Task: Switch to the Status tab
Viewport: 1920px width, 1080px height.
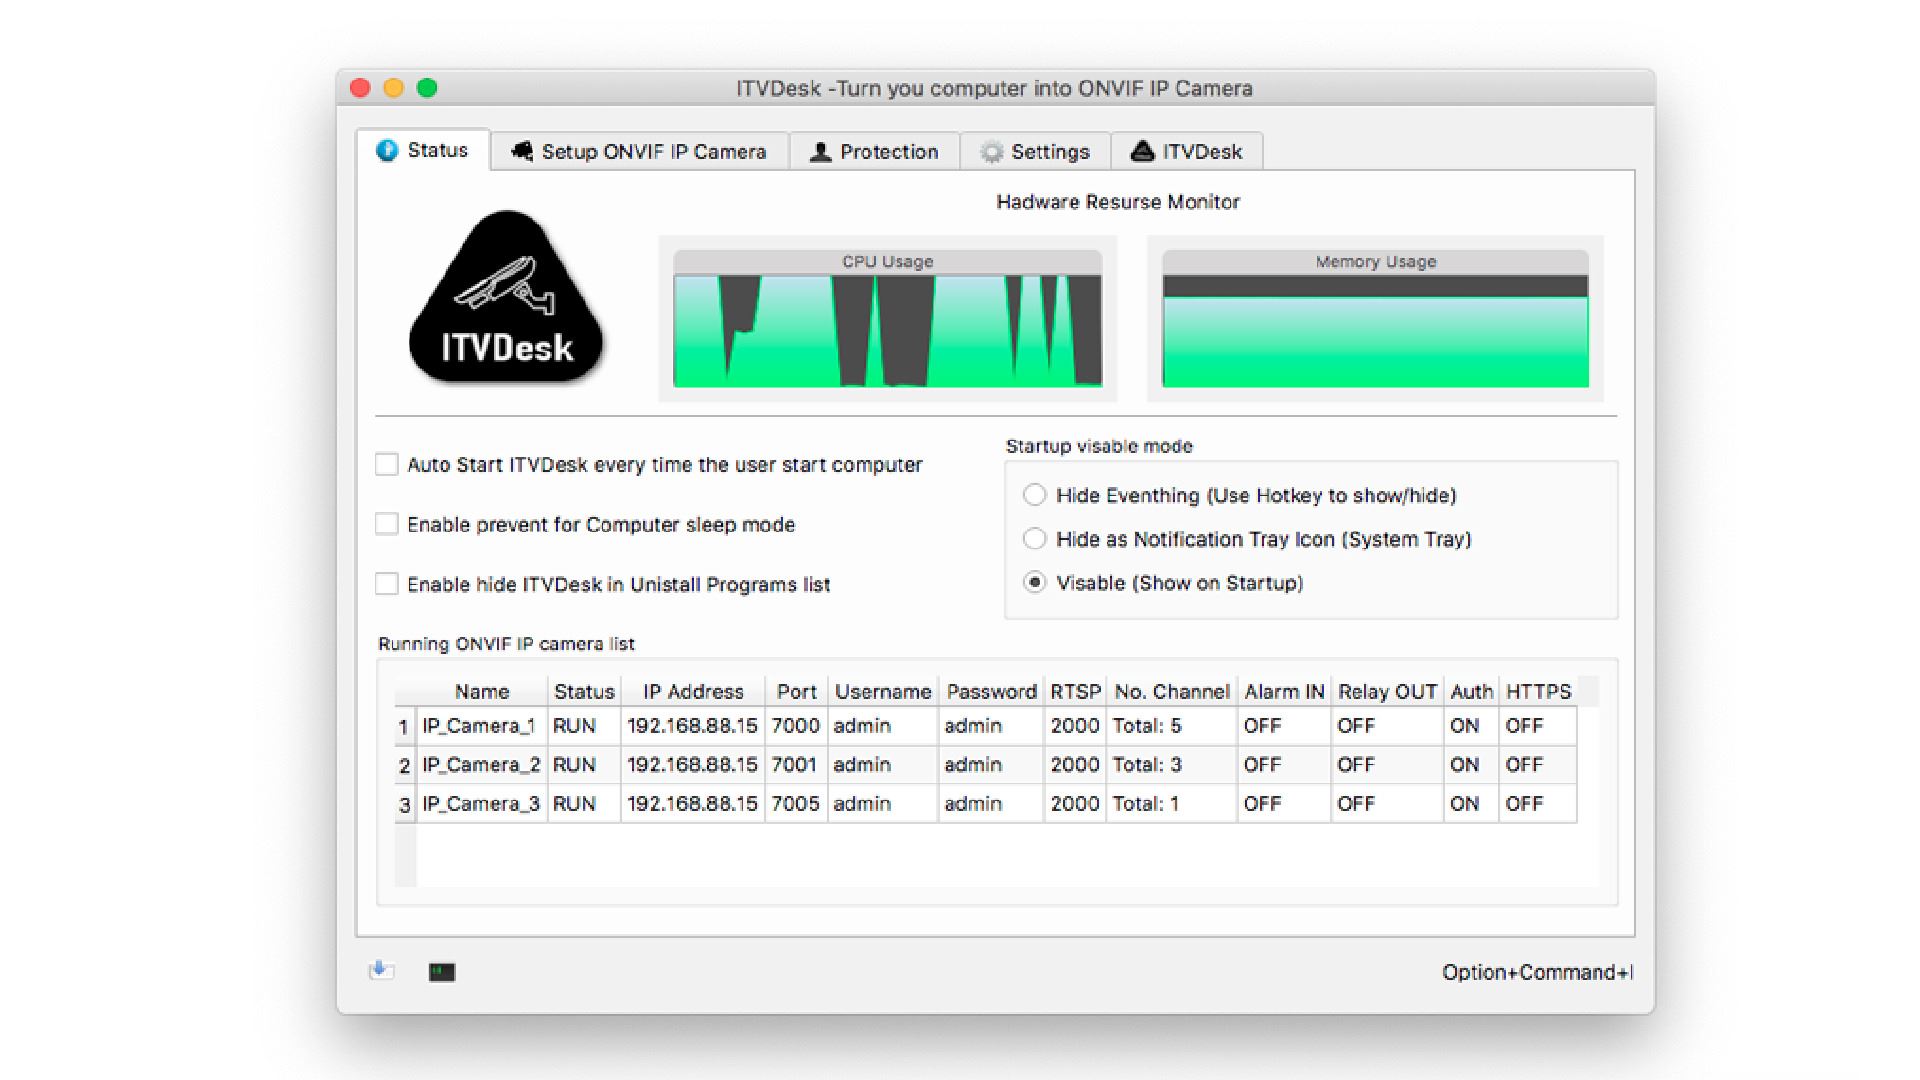Action: [x=423, y=150]
